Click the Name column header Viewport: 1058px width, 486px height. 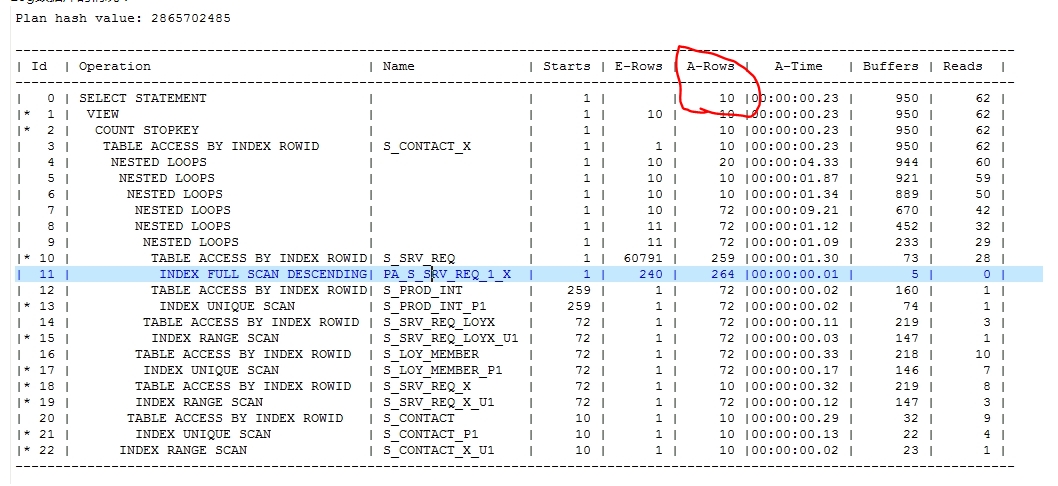coord(399,66)
